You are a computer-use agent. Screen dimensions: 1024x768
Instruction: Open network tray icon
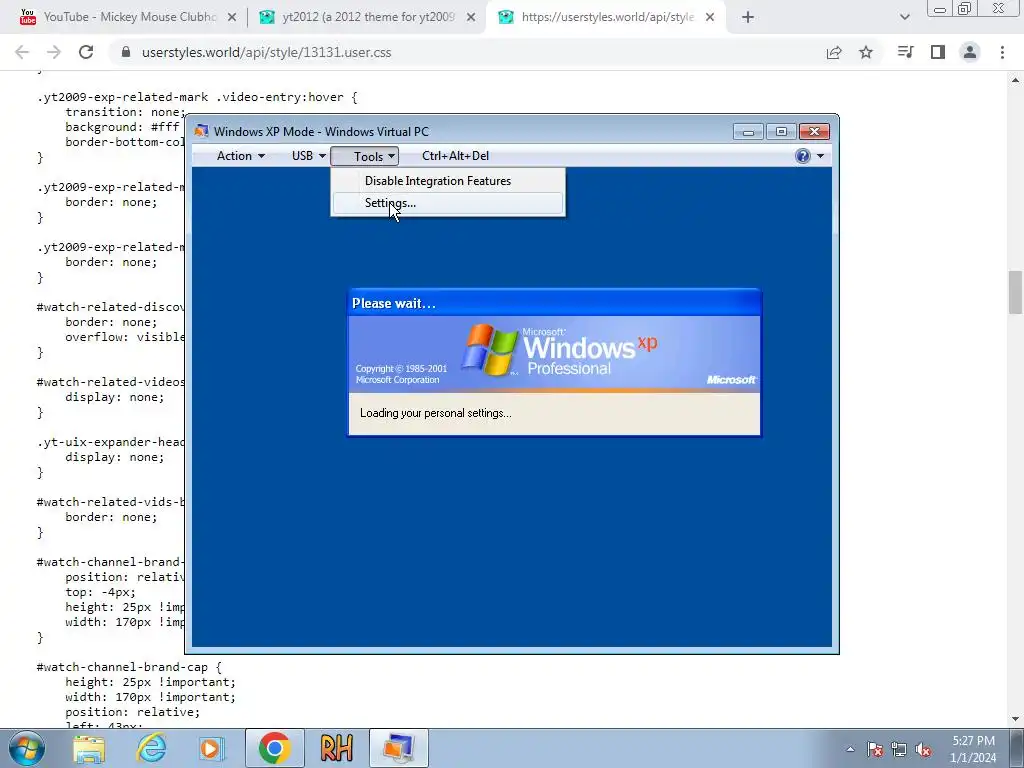point(899,749)
